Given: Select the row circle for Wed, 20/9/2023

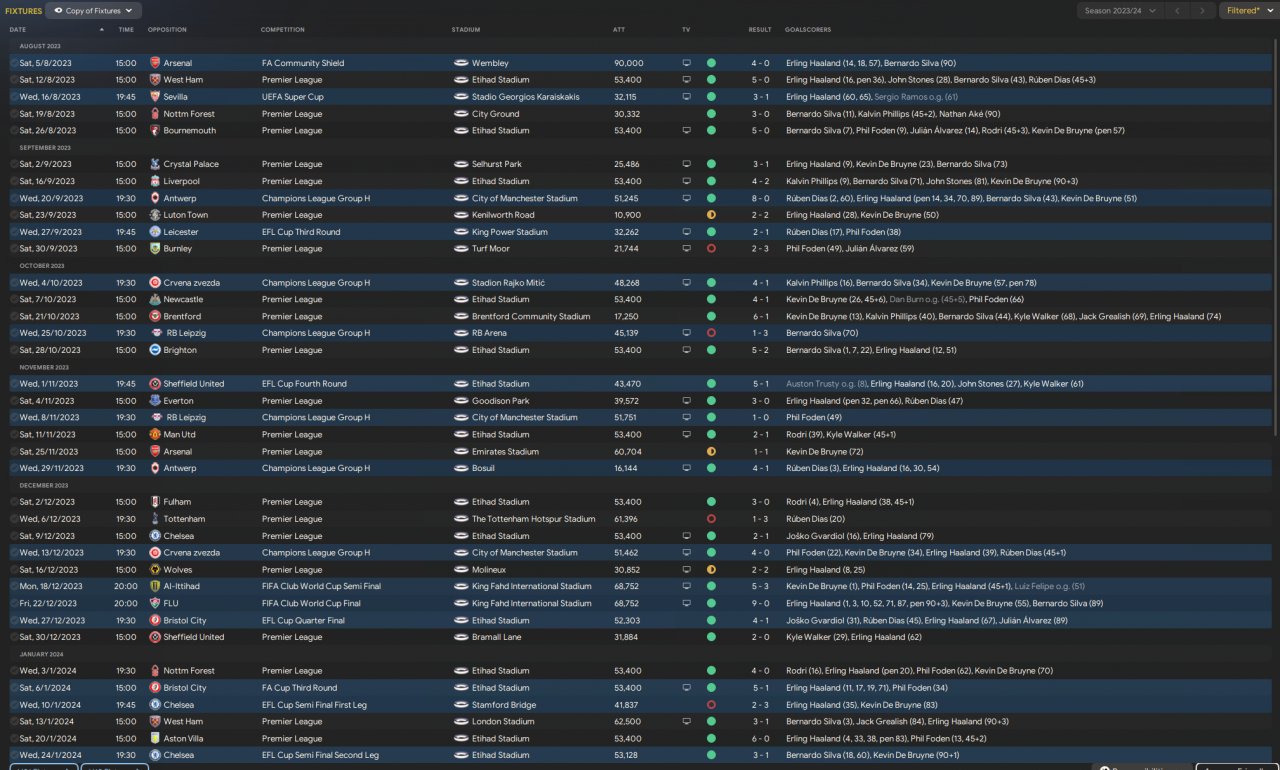Looking at the screenshot, I should click(14, 198).
